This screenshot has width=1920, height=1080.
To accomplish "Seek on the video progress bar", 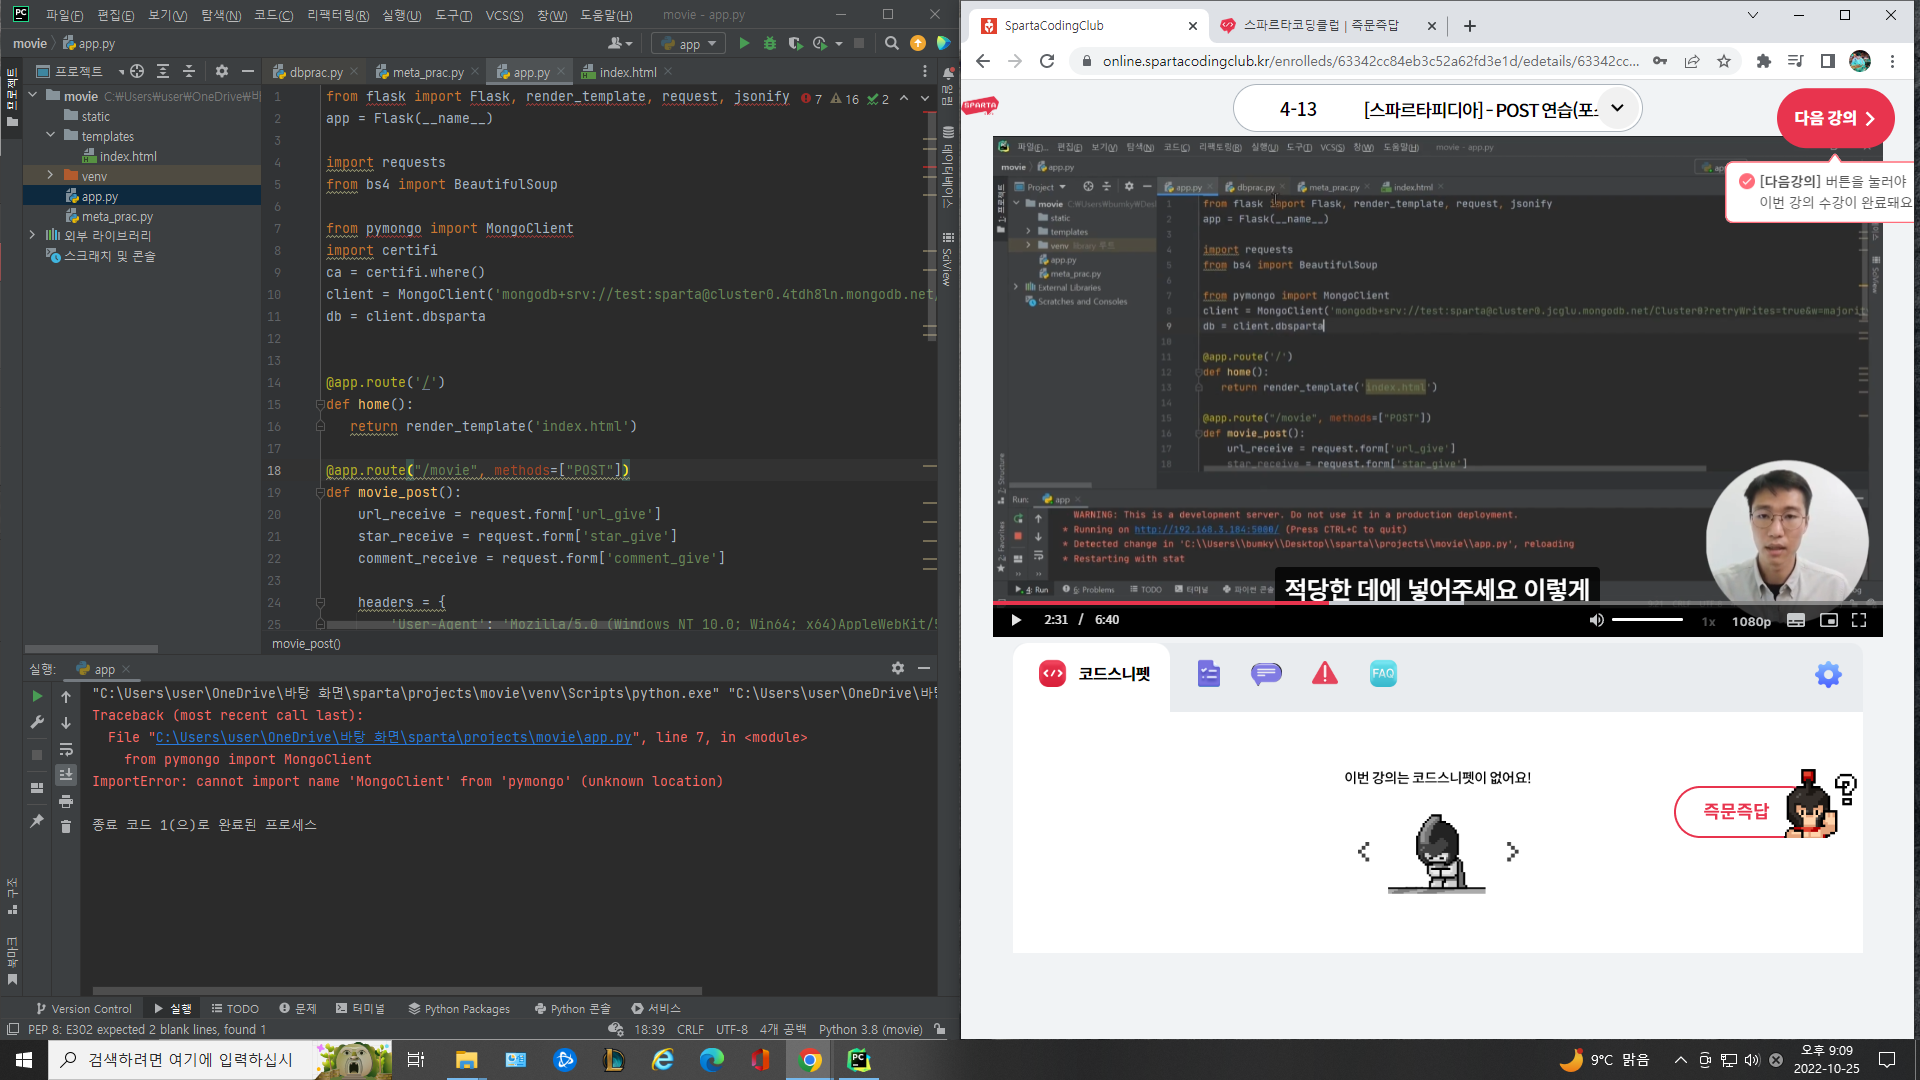I will (x=1437, y=603).
